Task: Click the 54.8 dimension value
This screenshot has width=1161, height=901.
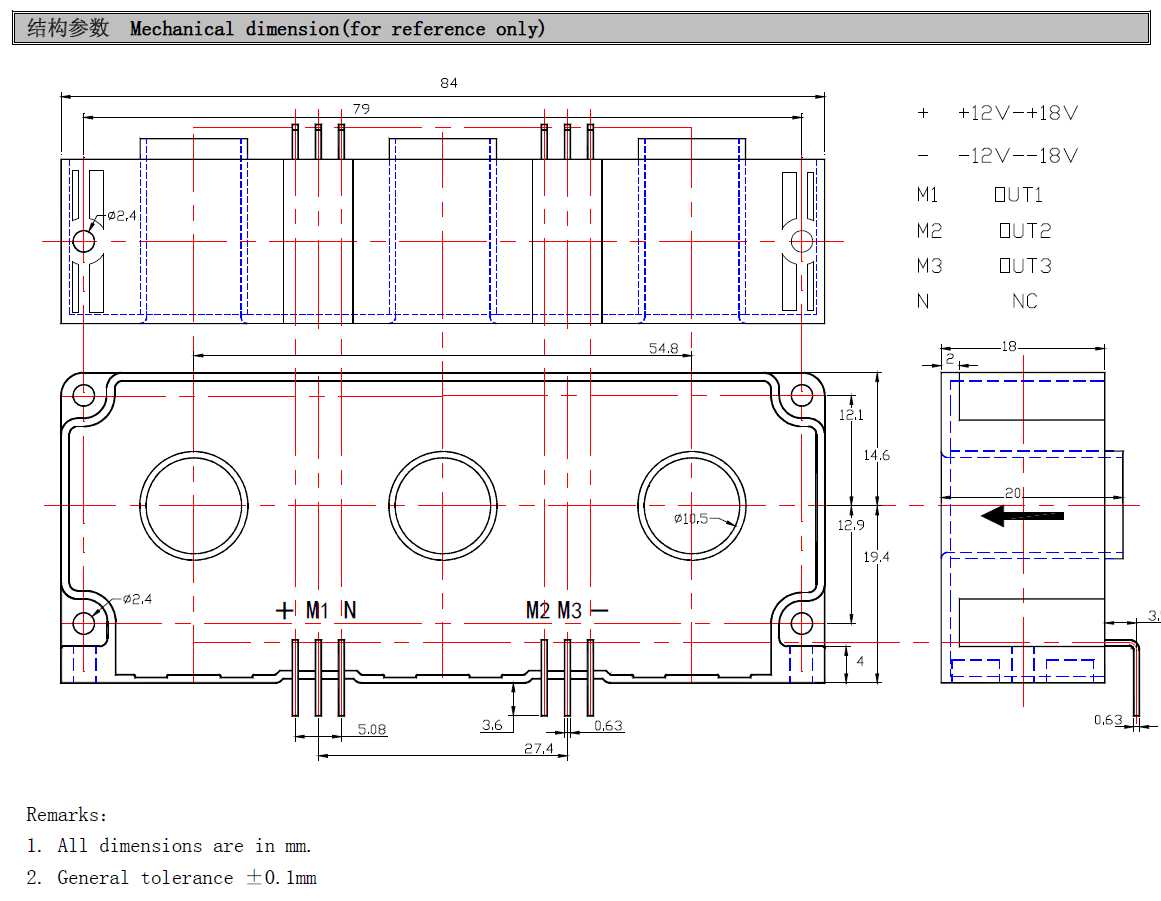Action: pyautogui.click(x=663, y=348)
